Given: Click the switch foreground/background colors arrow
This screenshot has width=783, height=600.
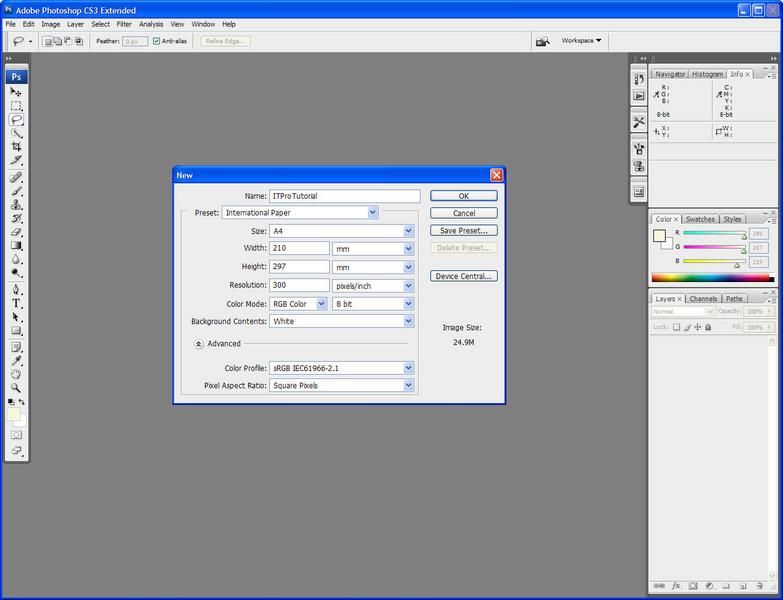Looking at the screenshot, I should click(21, 401).
